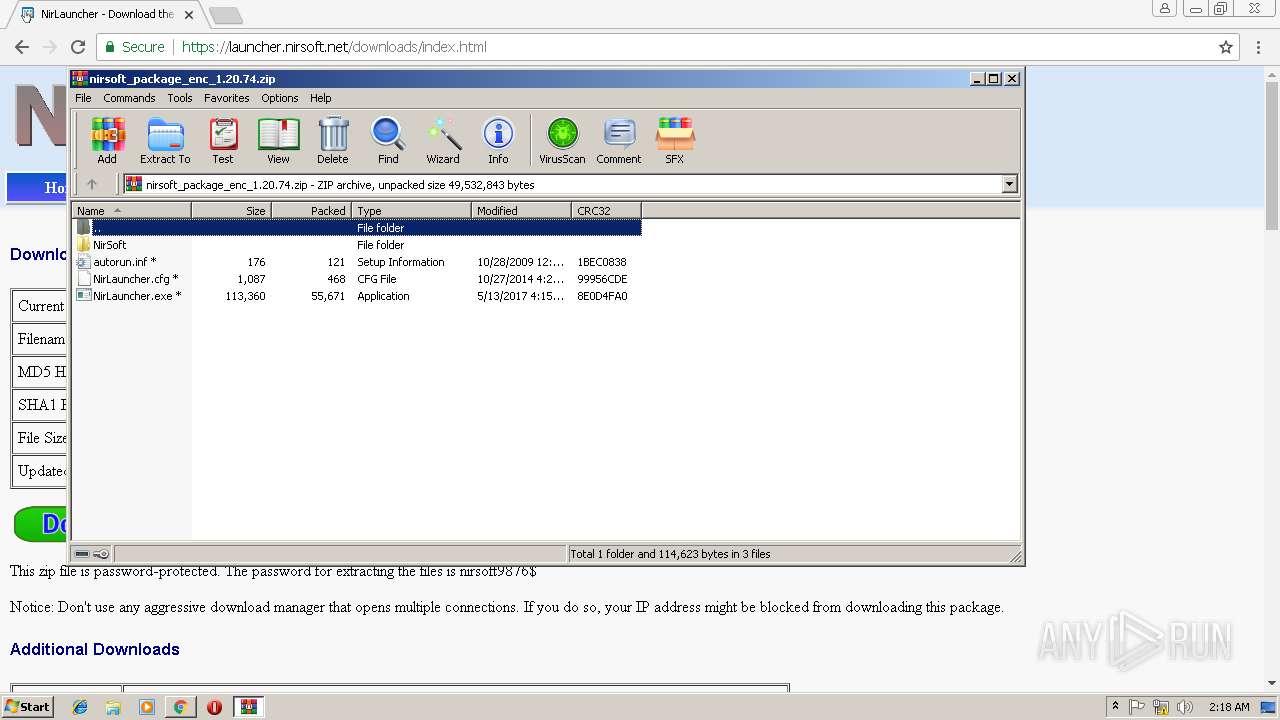The height and width of the screenshot is (720, 1280).
Task: Sort by the Type column header
Action: click(x=411, y=210)
